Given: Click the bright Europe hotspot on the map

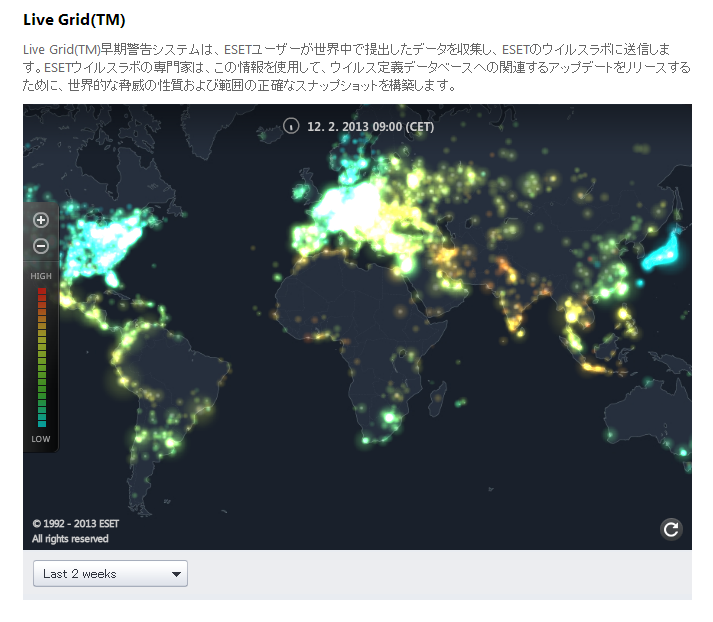Looking at the screenshot, I should [x=350, y=207].
